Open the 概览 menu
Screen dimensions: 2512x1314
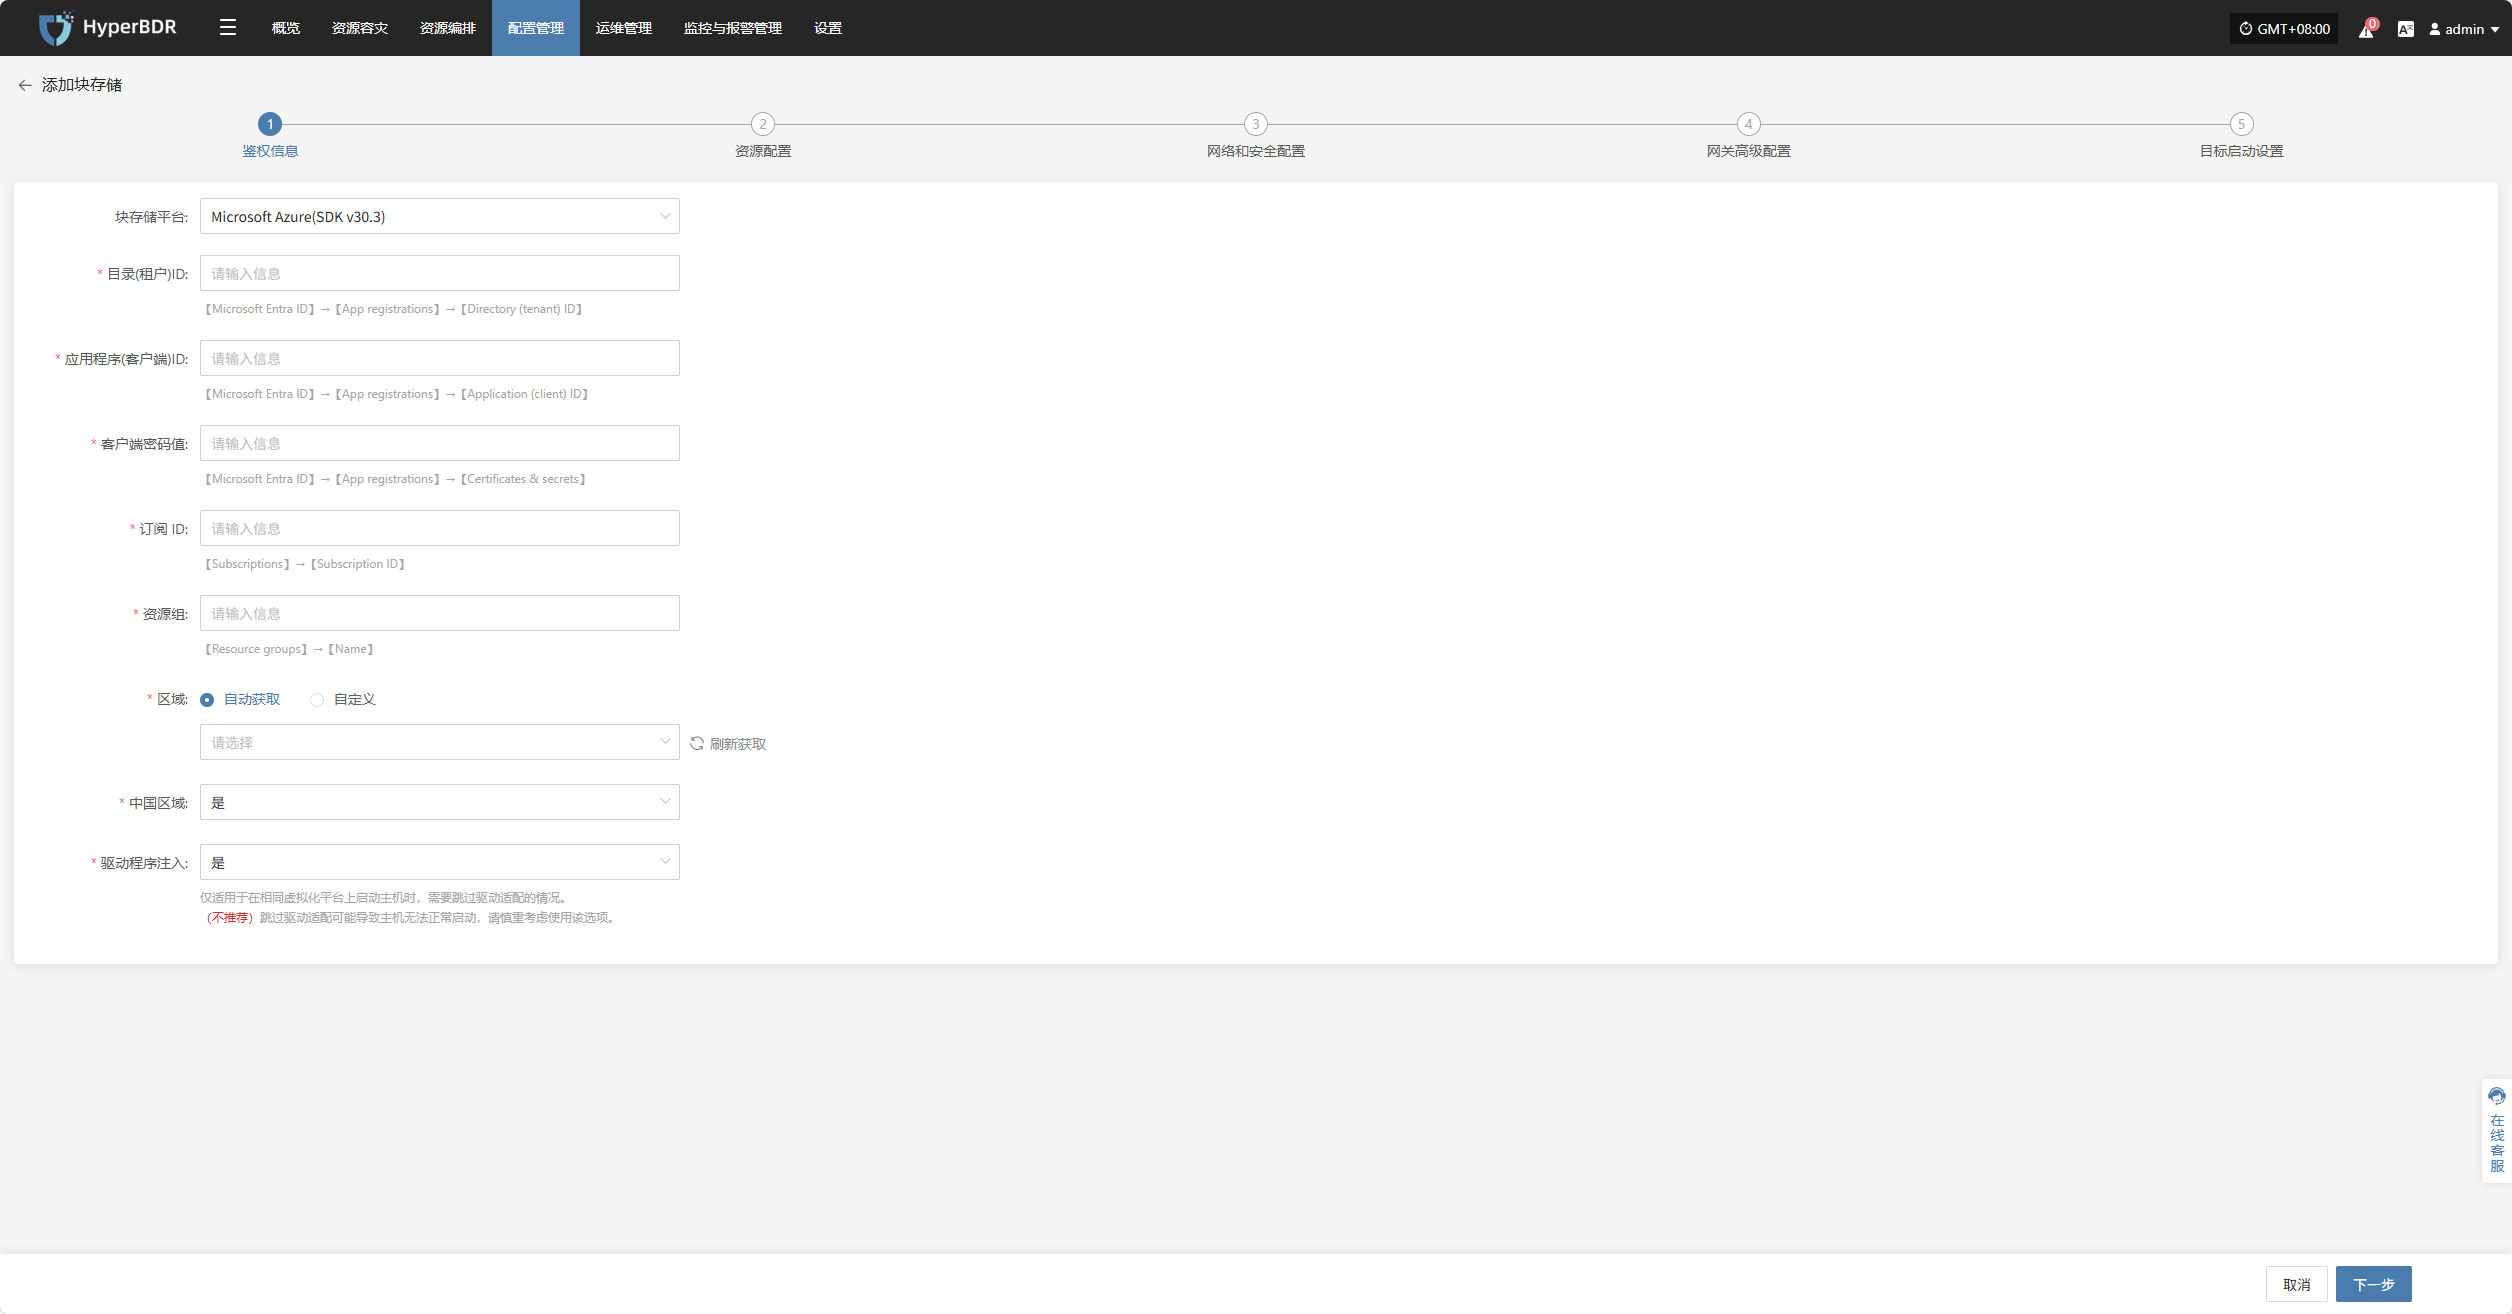pos(286,28)
